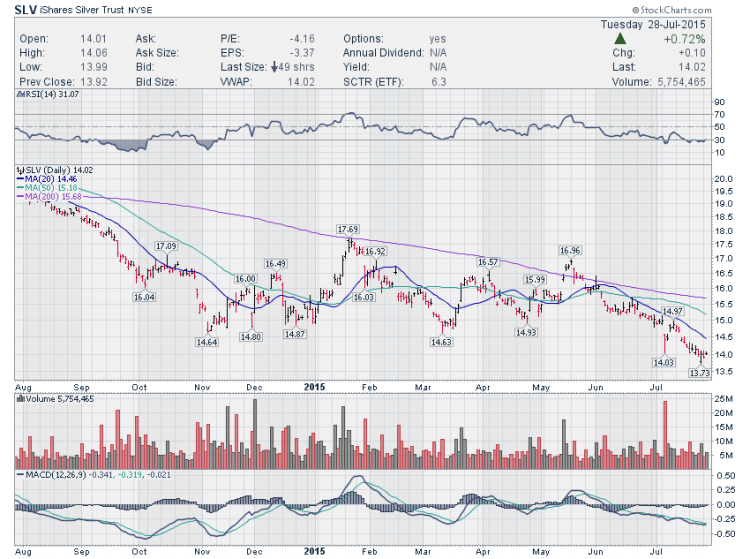
Task: Click the MA(200) 15.68 legend text
Action: click(53, 197)
